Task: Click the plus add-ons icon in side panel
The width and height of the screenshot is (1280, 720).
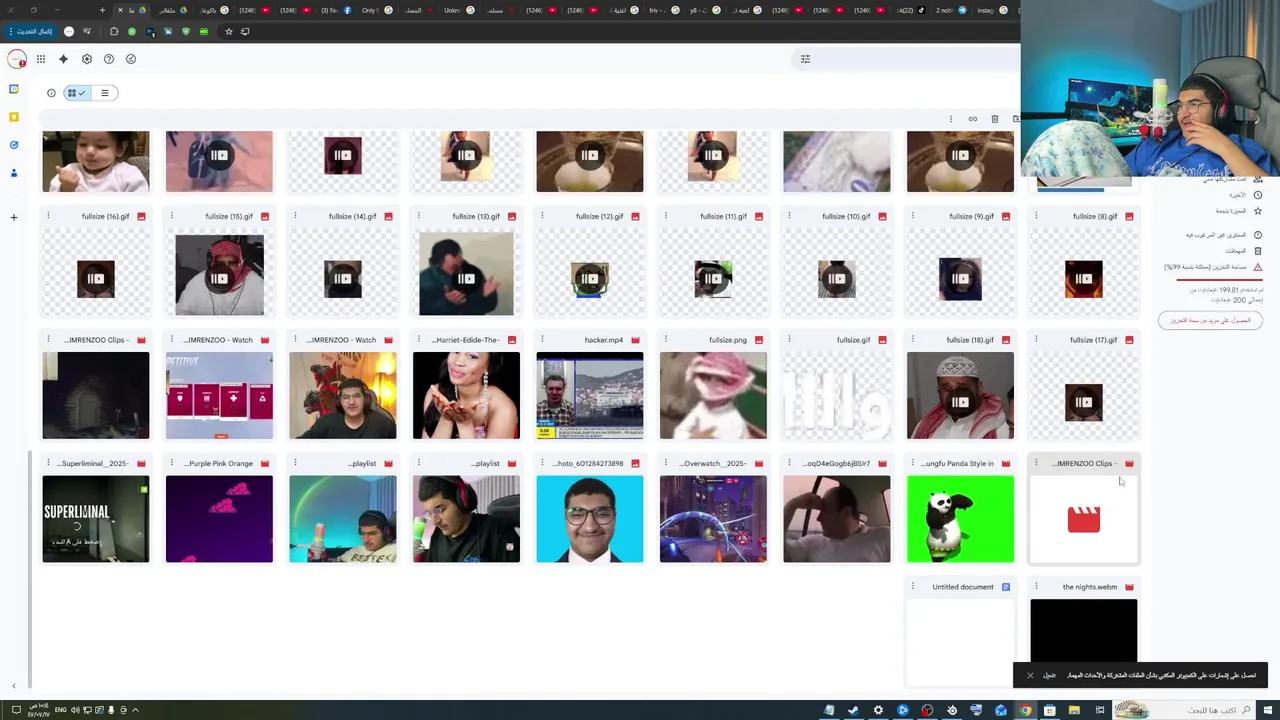Action: [x=14, y=217]
